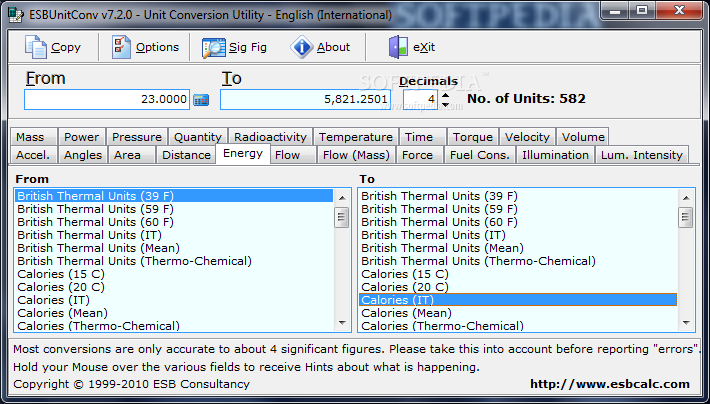Click the Decimals number field
The height and width of the screenshot is (404, 710).
(x=420, y=99)
